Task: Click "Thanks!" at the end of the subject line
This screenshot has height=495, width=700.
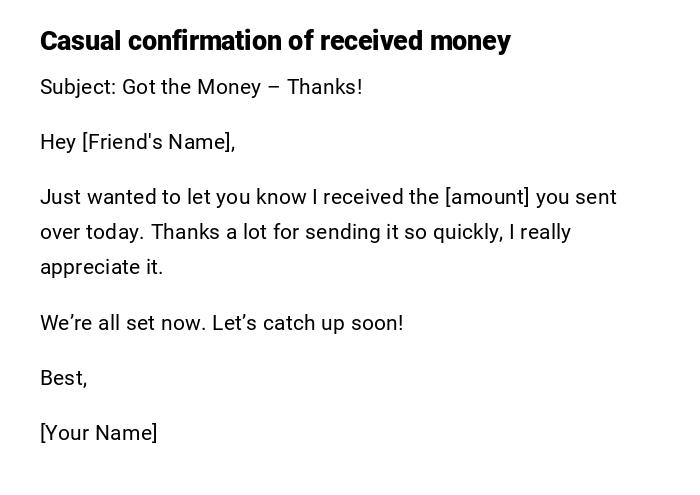Action: pyautogui.click(x=325, y=87)
